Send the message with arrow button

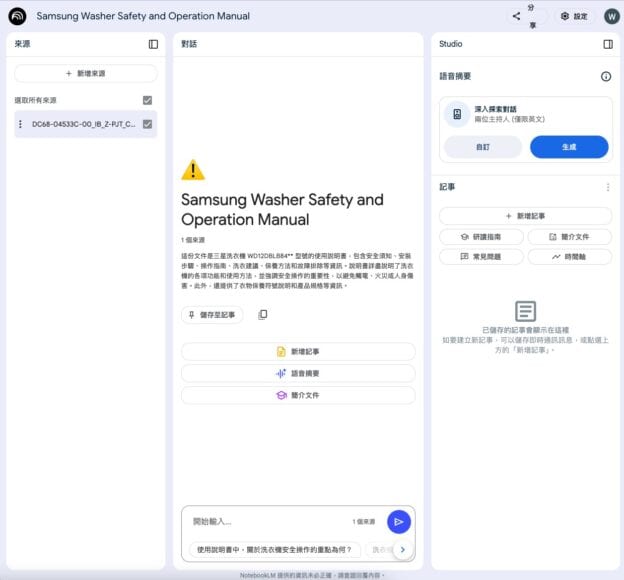pyautogui.click(x=398, y=521)
